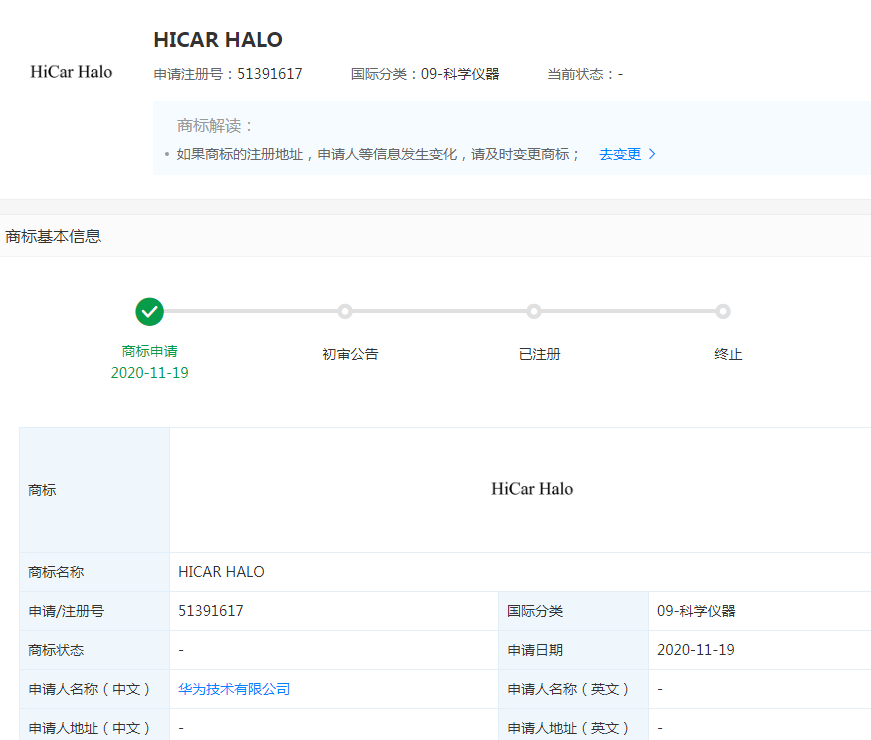Click the 国际分类 table label
This screenshot has height=740, width=871.
(x=535, y=611)
